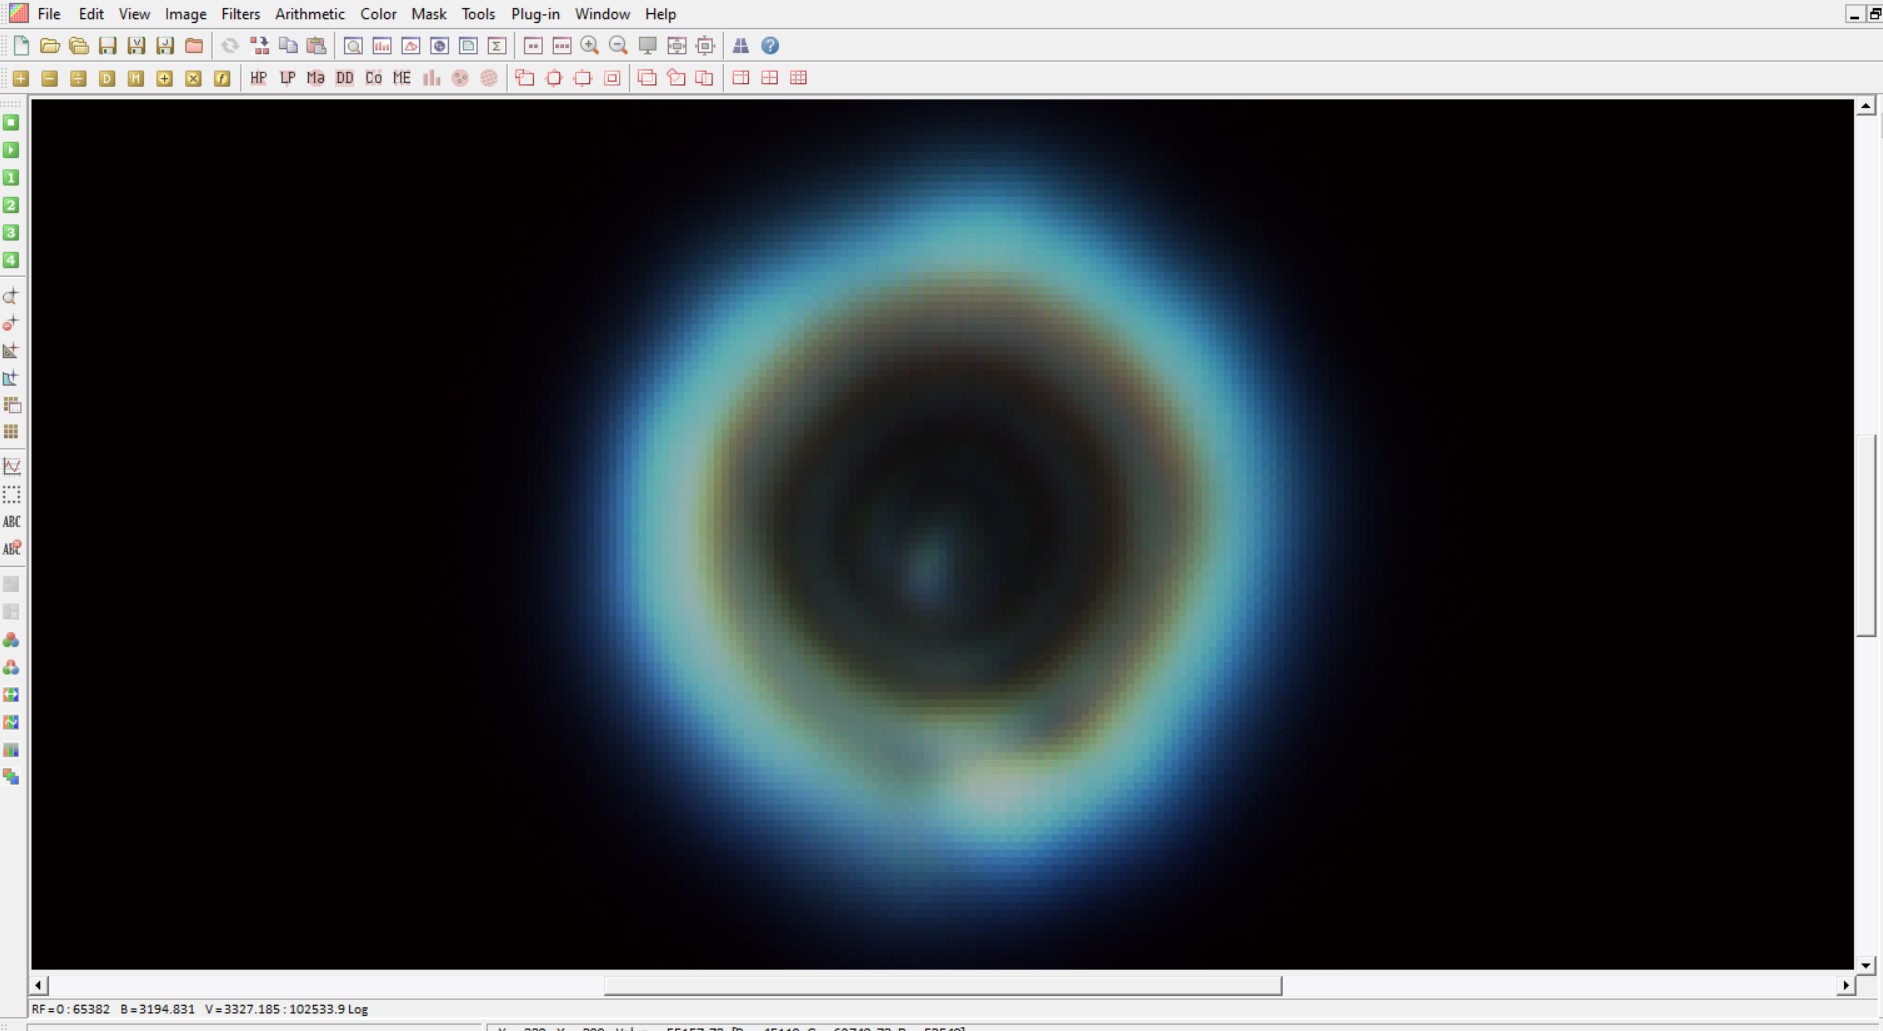Click the DD filter toolbar icon
This screenshot has width=1883, height=1031.
(345, 78)
